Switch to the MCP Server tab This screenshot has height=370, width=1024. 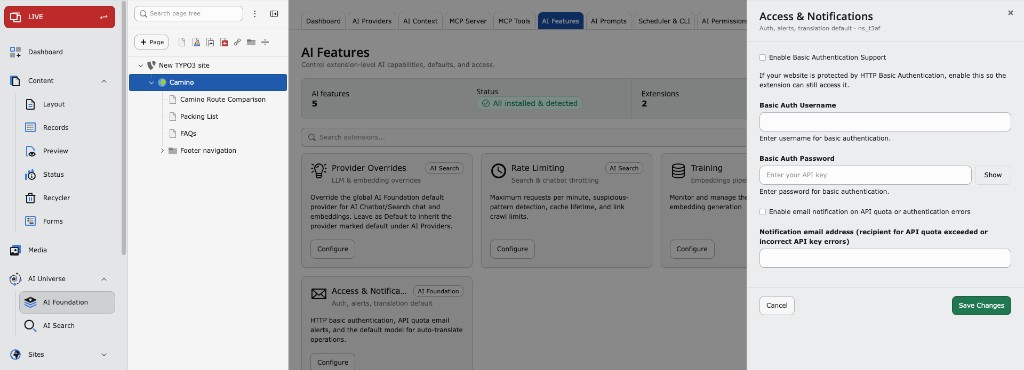(x=468, y=21)
